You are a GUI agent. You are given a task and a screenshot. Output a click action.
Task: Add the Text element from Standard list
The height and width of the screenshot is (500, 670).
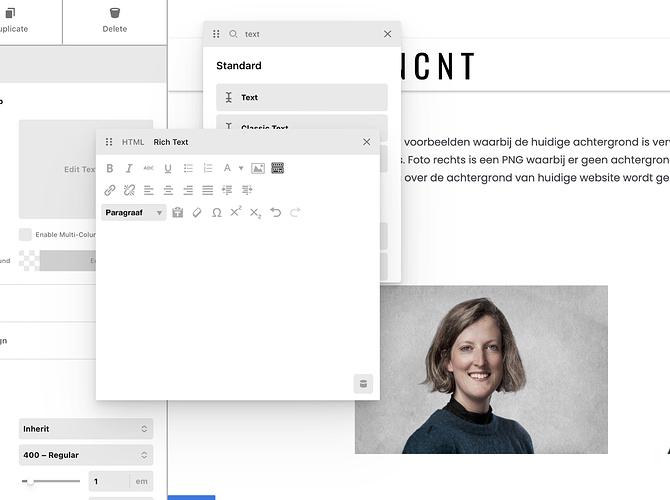[x=302, y=97]
